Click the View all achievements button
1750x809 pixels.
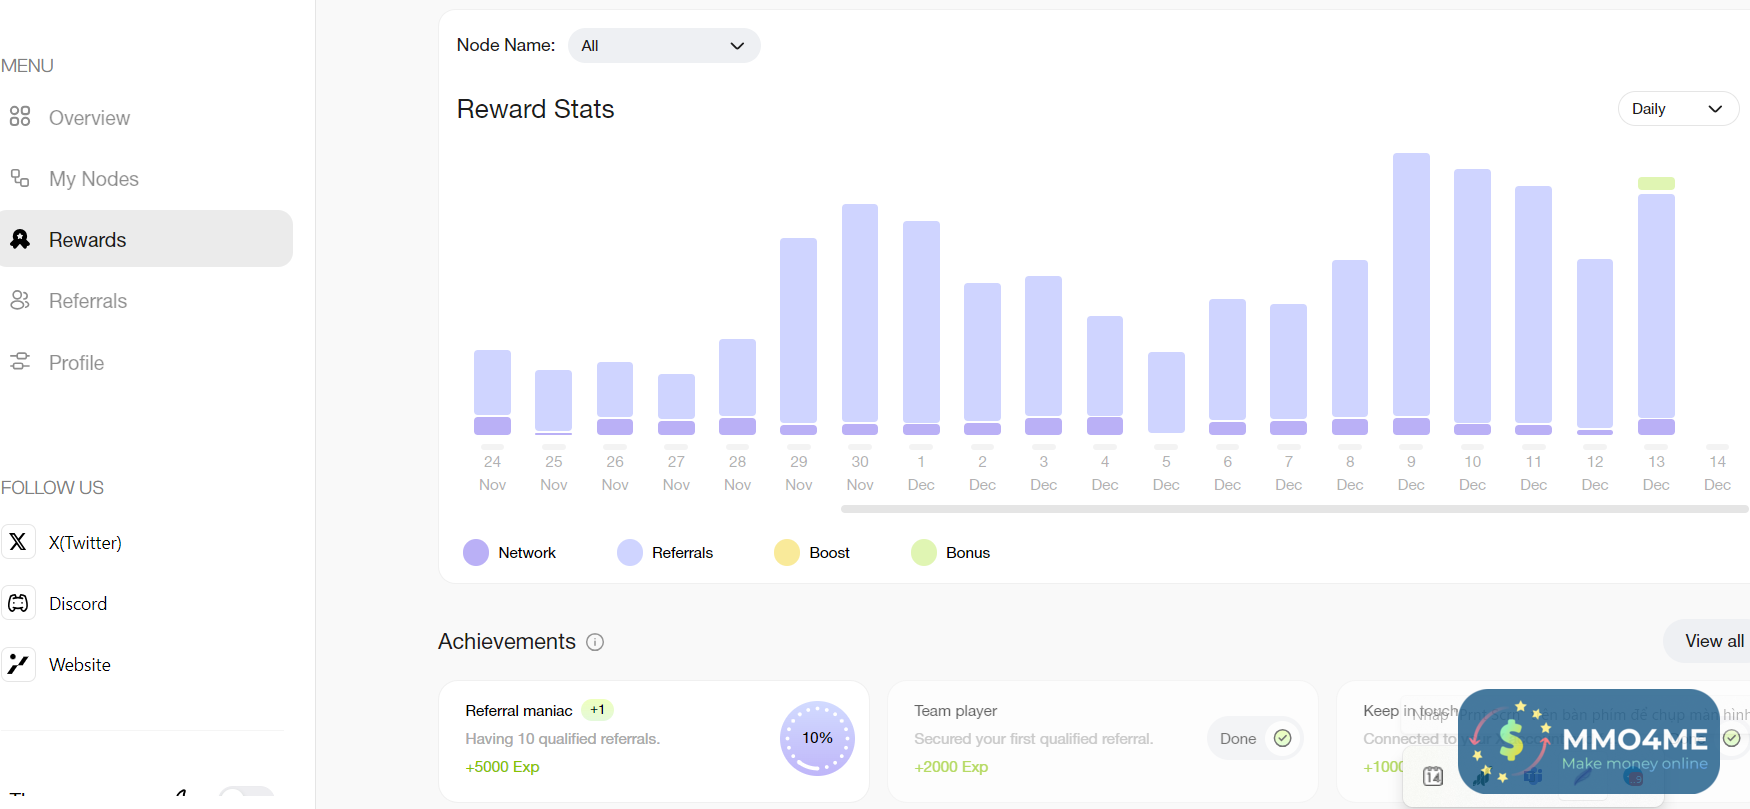pyautogui.click(x=1709, y=641)
